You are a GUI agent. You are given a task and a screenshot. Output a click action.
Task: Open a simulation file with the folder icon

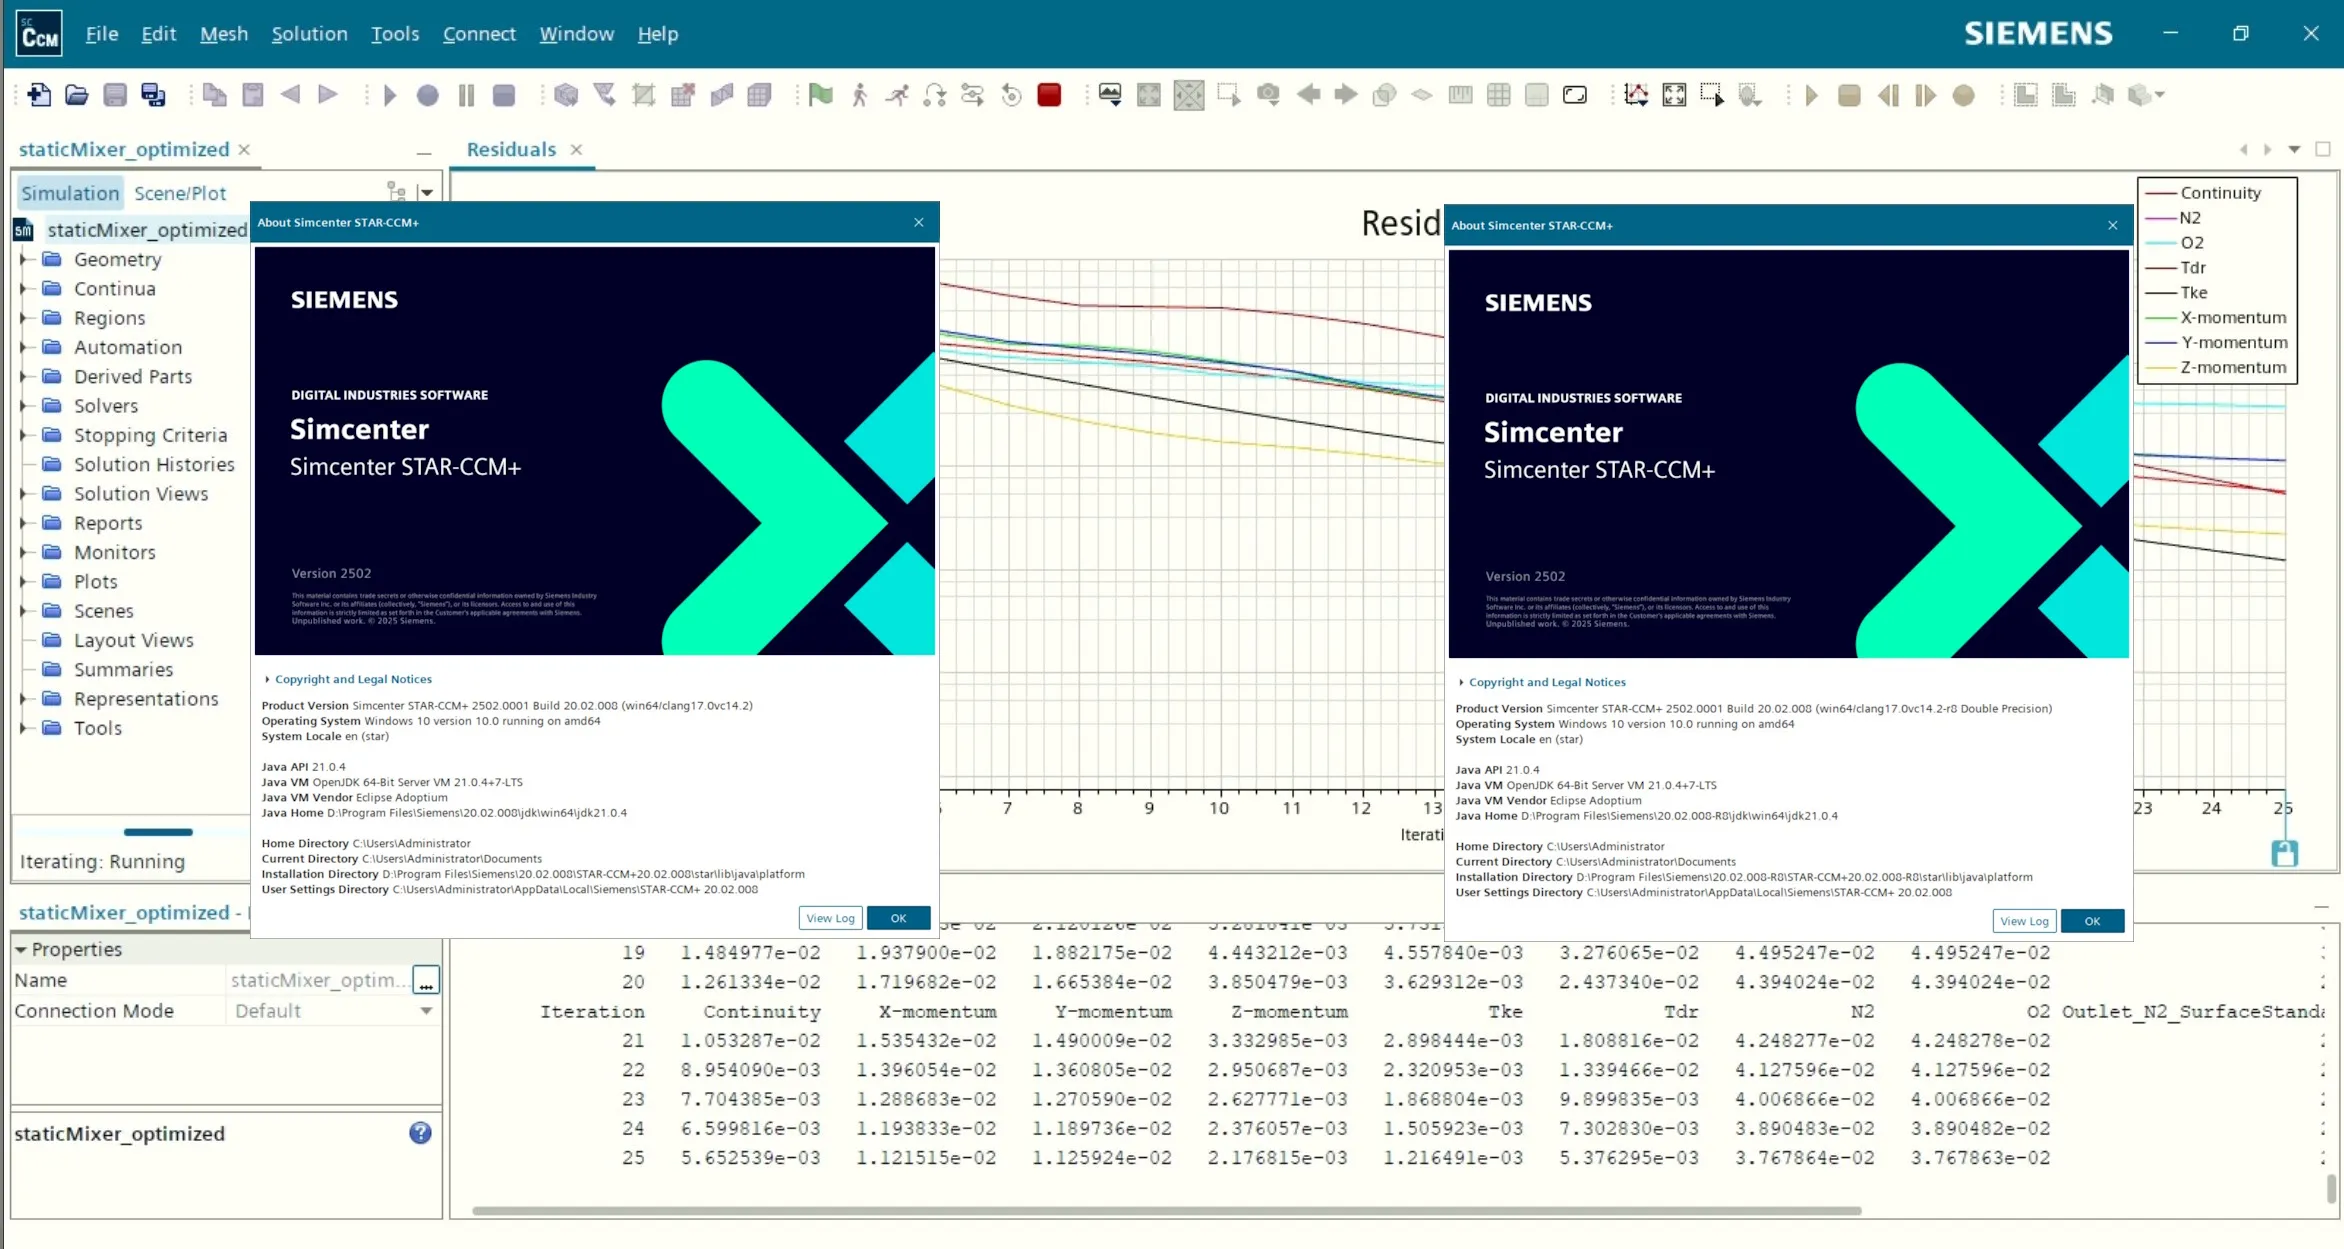pyautogui.click(x=77, y=95)
